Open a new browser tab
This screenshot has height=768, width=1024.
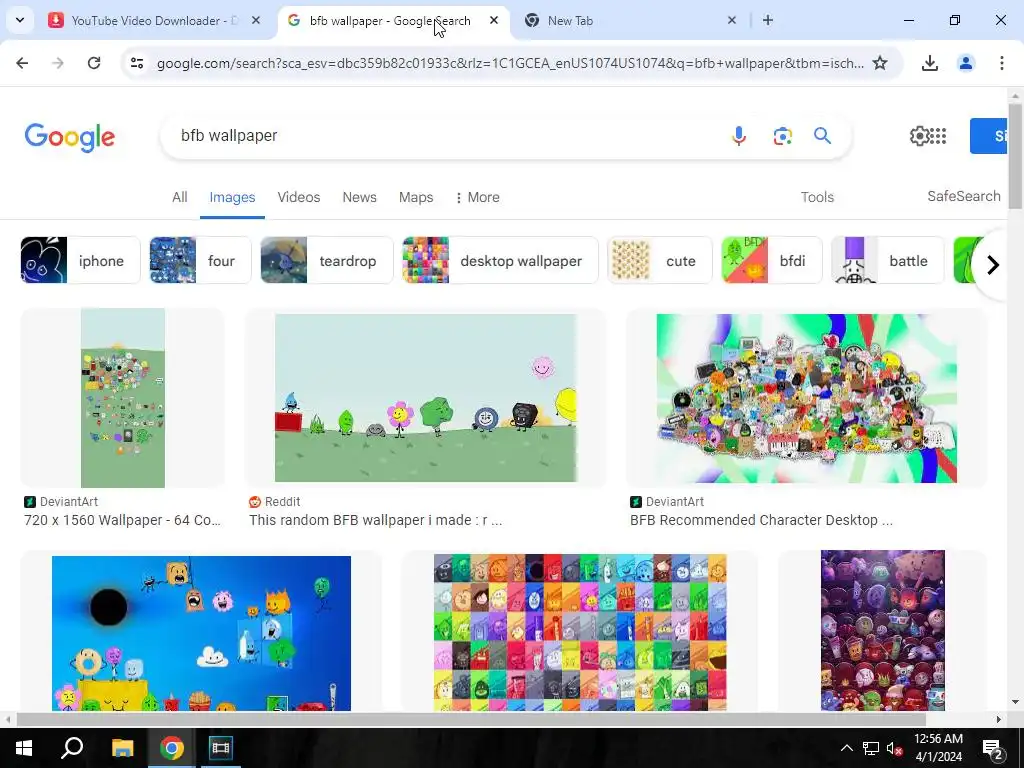[x=768, y=20]
